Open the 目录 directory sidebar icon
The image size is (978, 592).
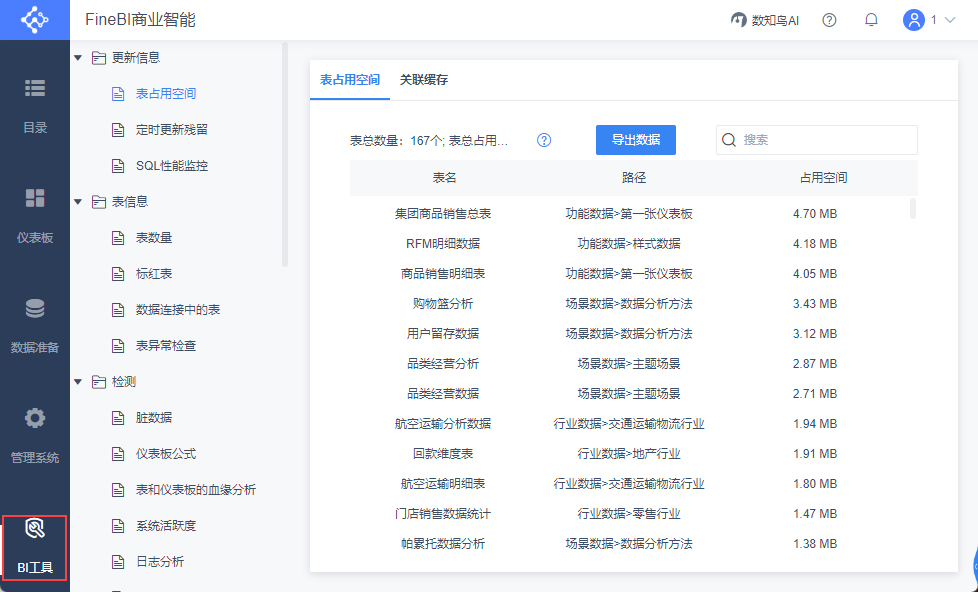(35, 89)
